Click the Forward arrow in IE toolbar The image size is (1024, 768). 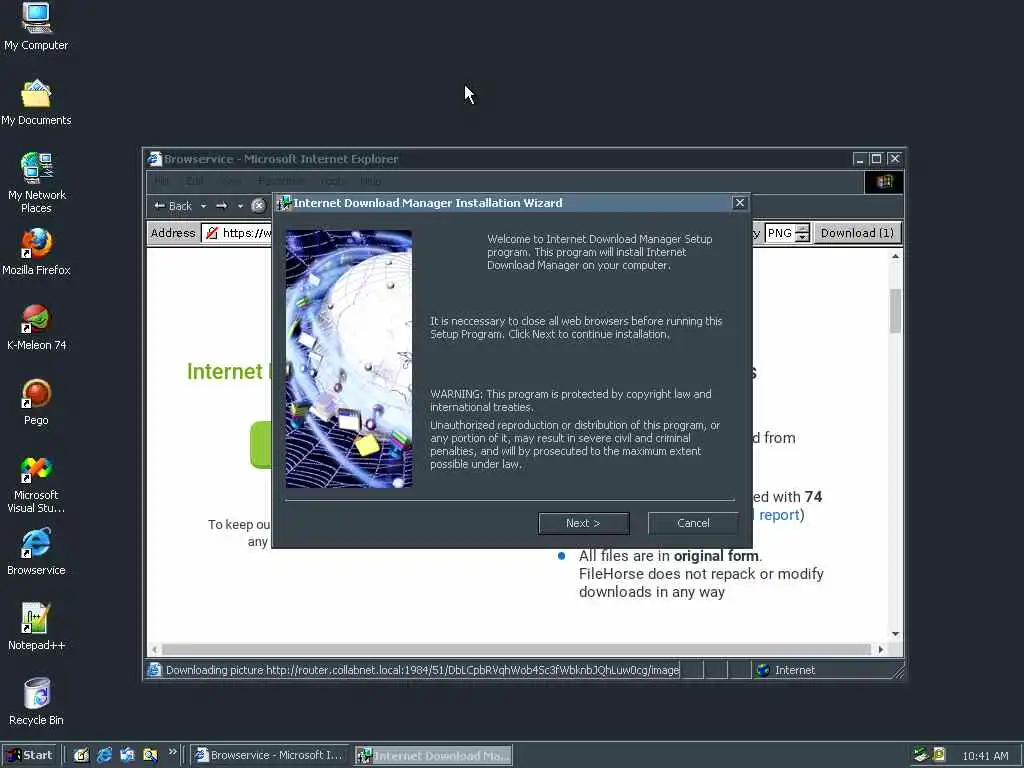coord(221,206)
